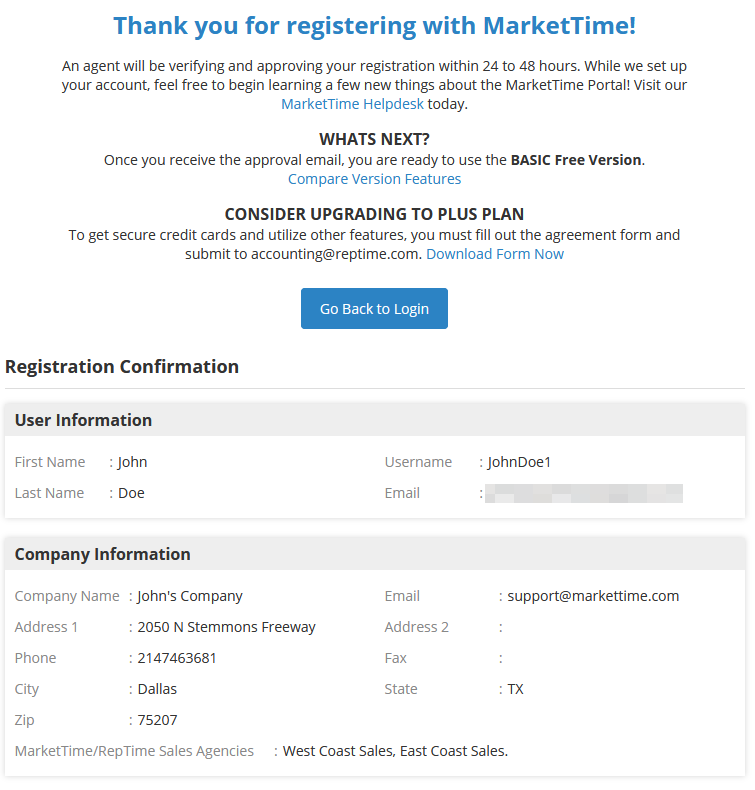
Task: Click the 'Address 1' label
Action: (x=46, y=627)
